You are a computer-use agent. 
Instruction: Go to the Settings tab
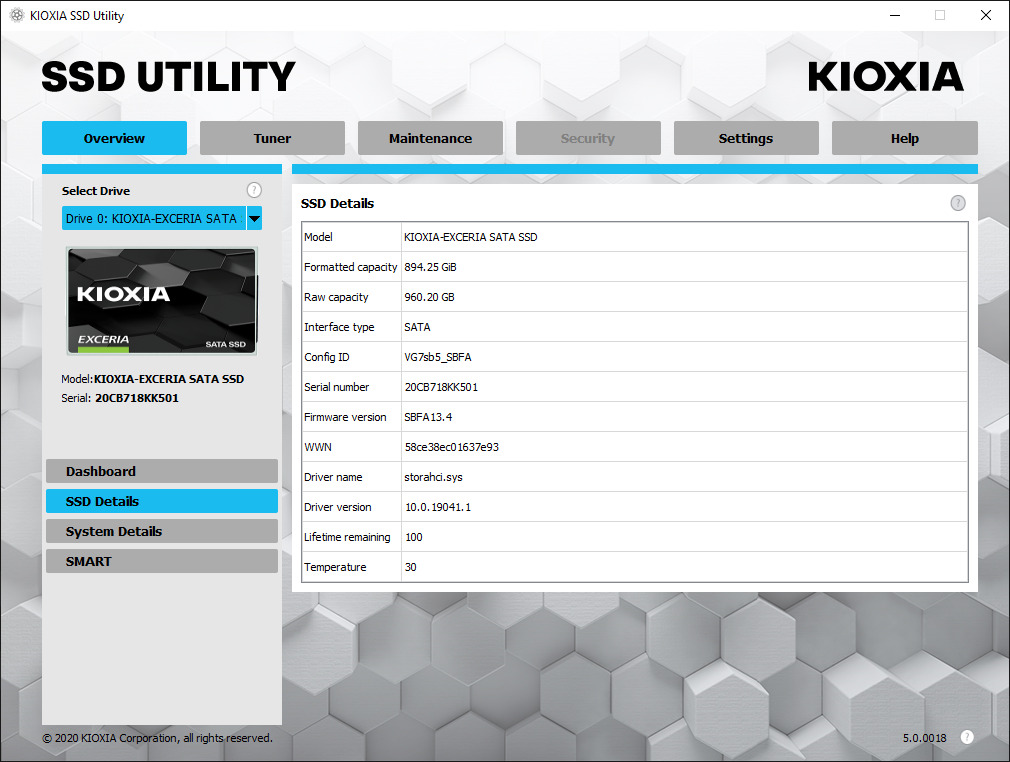(x=745, y=138)
